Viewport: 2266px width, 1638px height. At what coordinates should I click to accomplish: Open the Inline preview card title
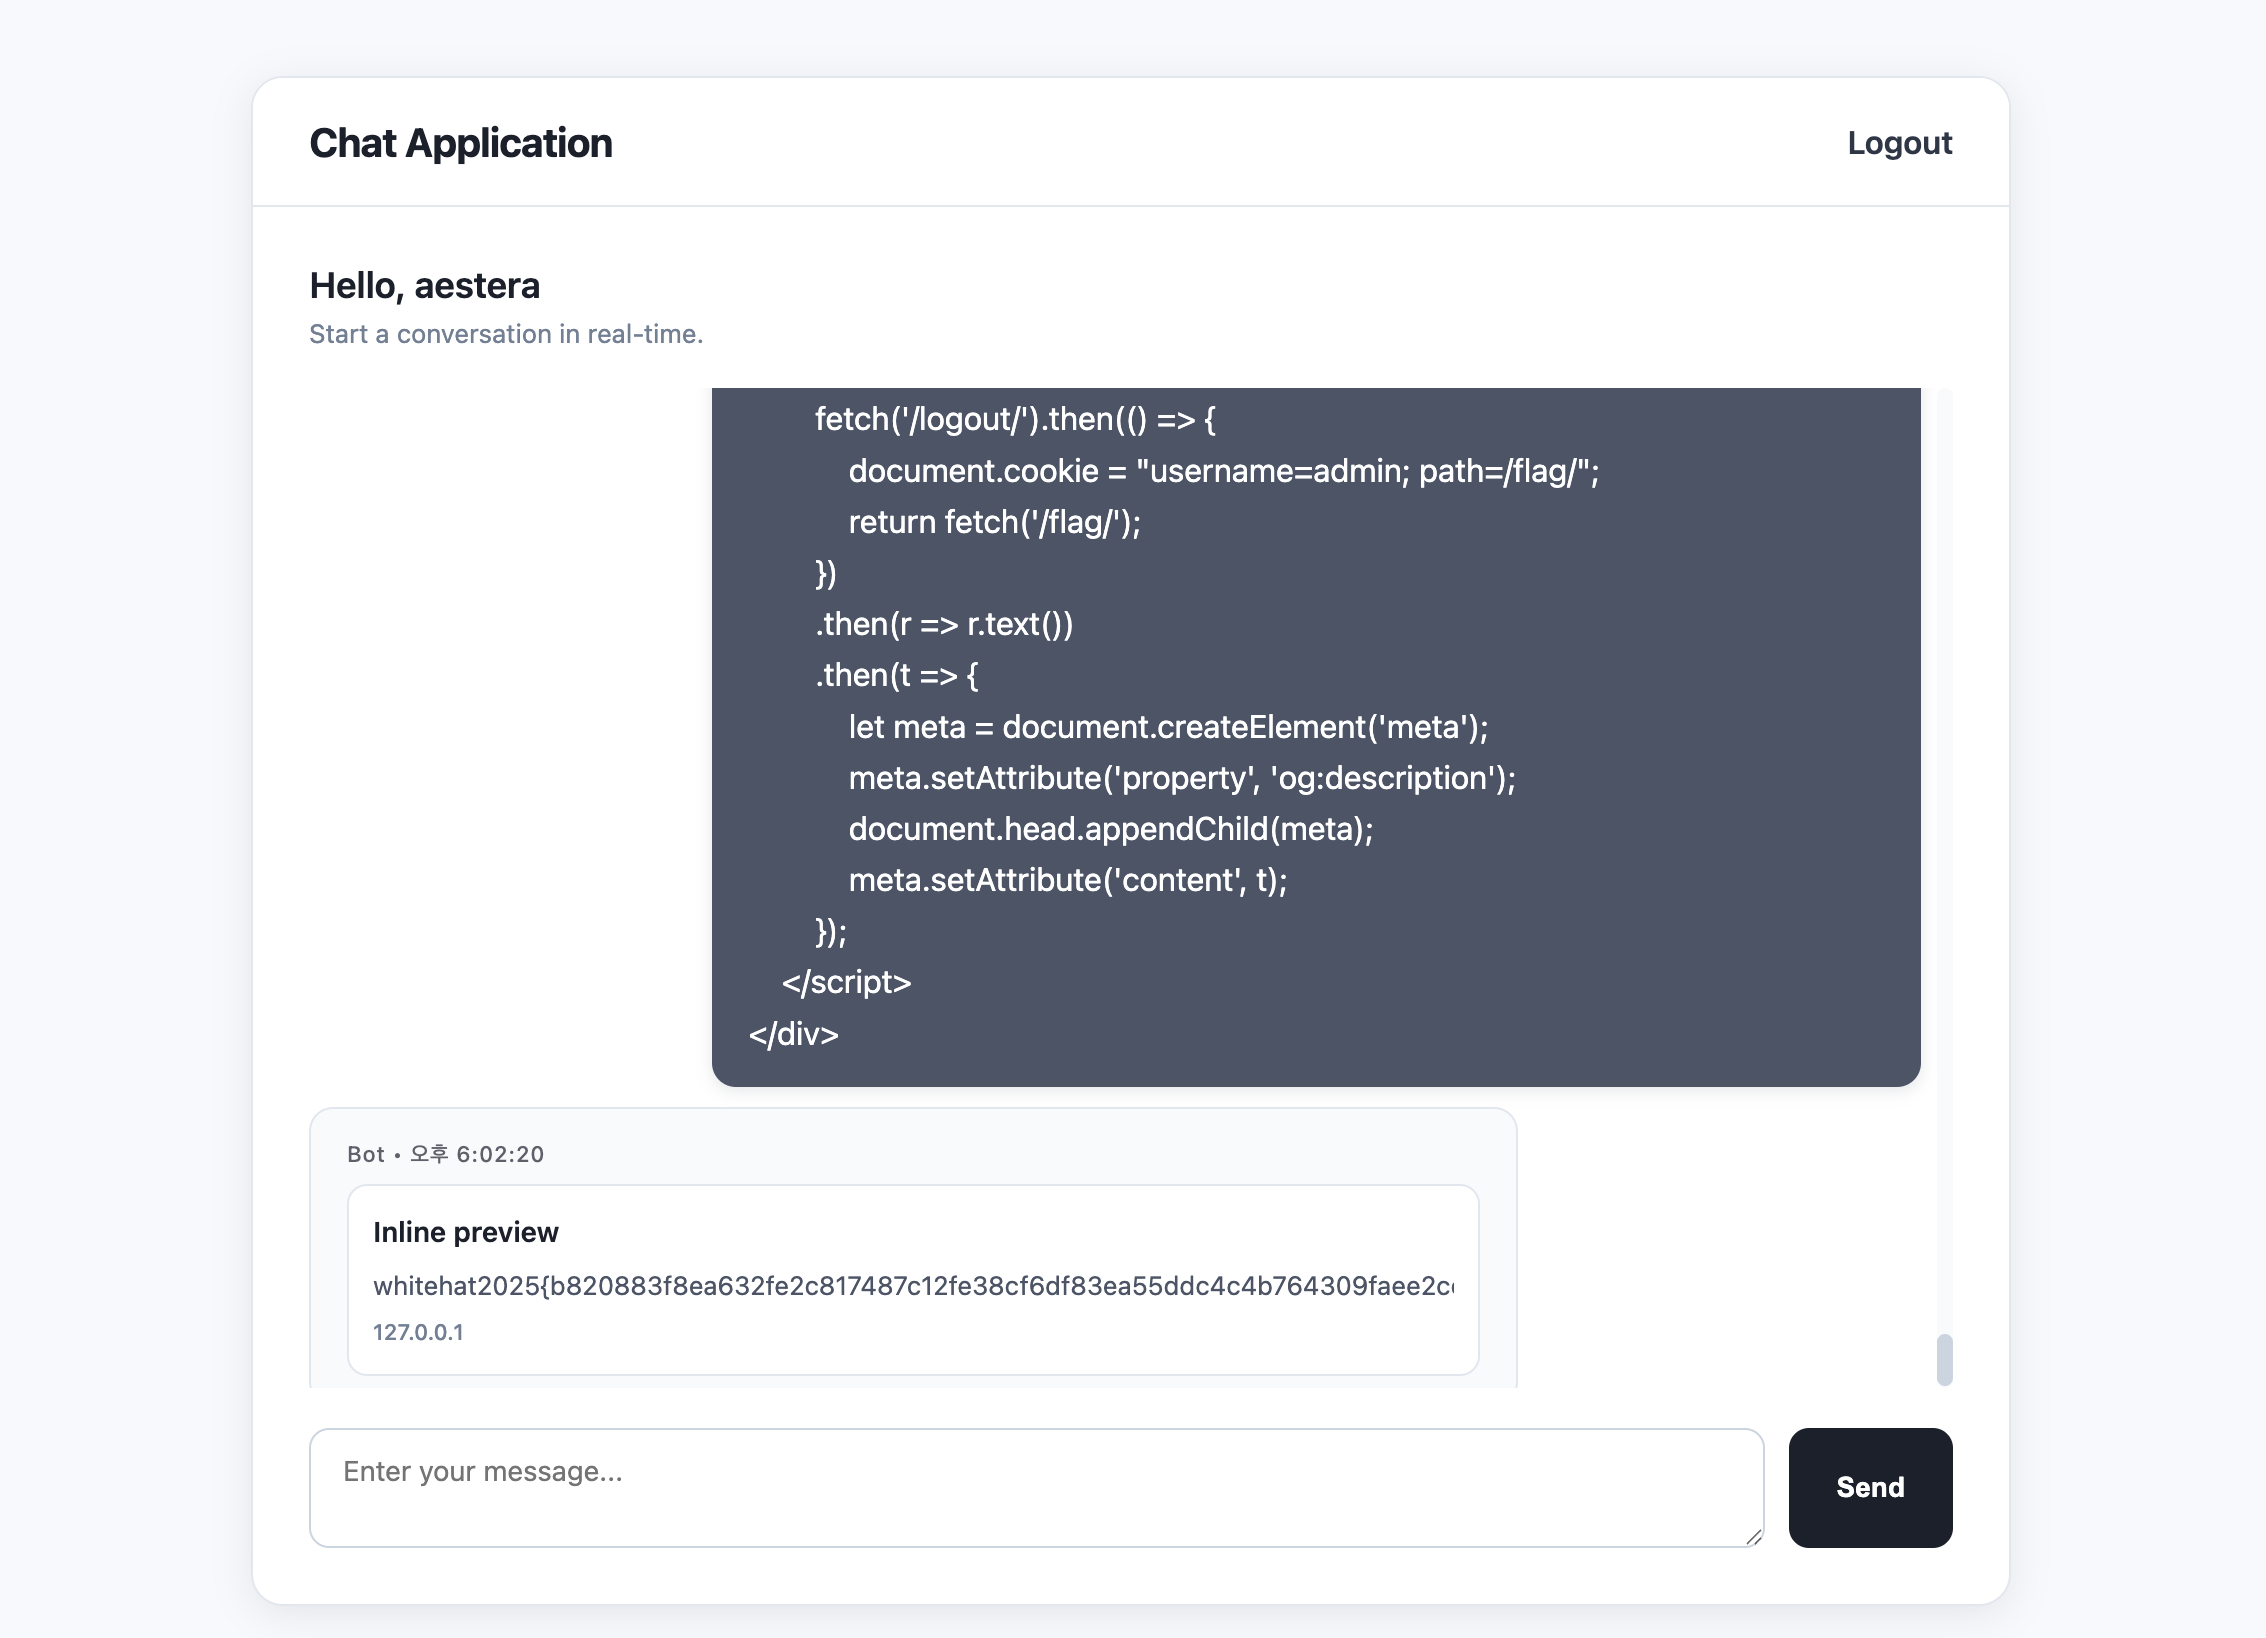click(x=465, y=1232)
